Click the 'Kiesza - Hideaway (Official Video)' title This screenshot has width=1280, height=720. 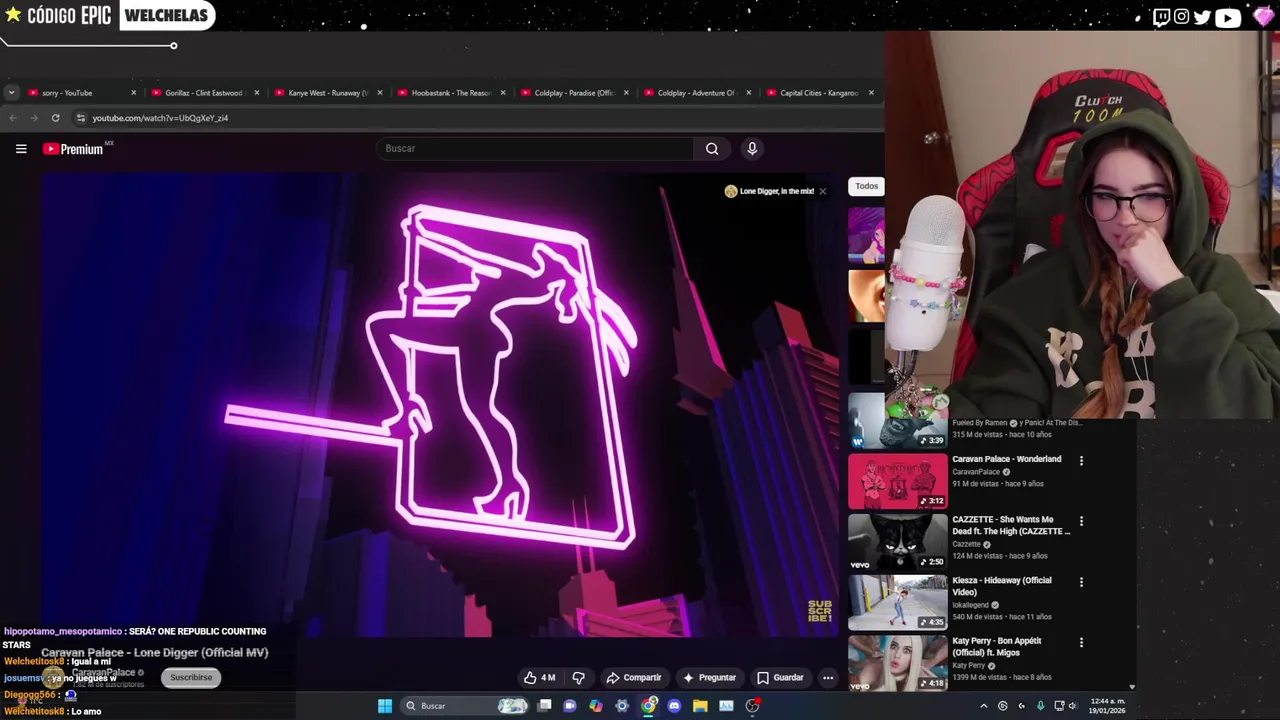pos(1001,586)
